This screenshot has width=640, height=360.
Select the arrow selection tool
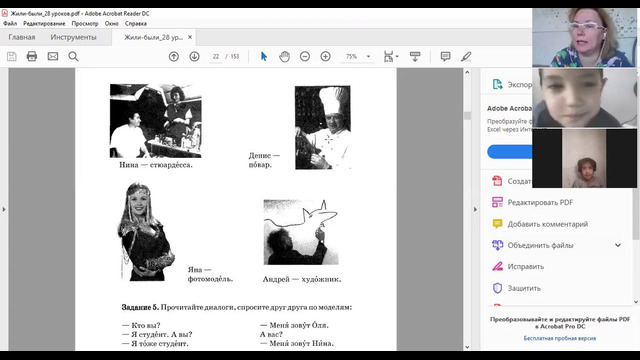pos(264,56)
